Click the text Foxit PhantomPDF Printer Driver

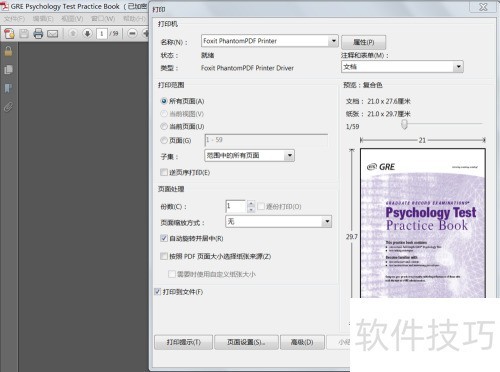coord(247,68)
